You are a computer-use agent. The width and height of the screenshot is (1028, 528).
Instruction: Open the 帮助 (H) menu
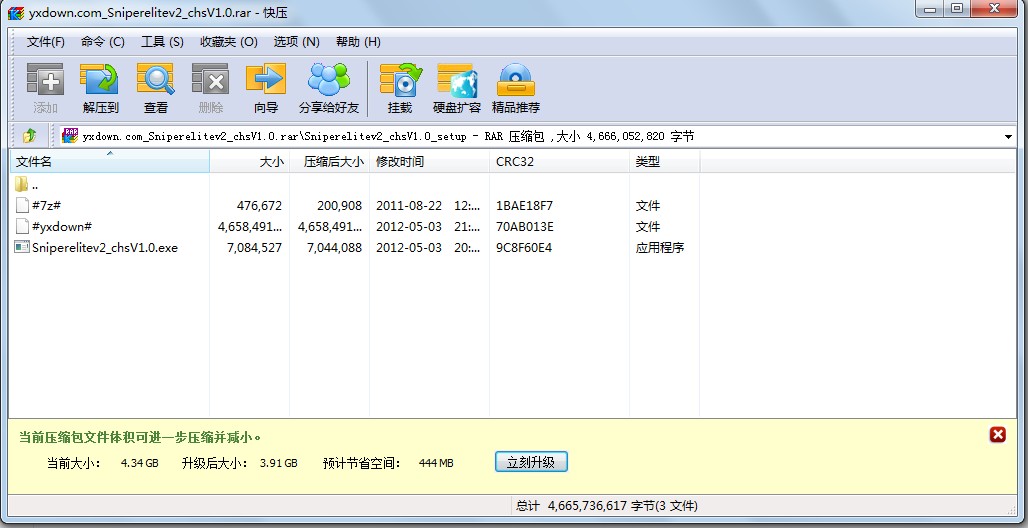pyautogui.click(x=358, y=42)
